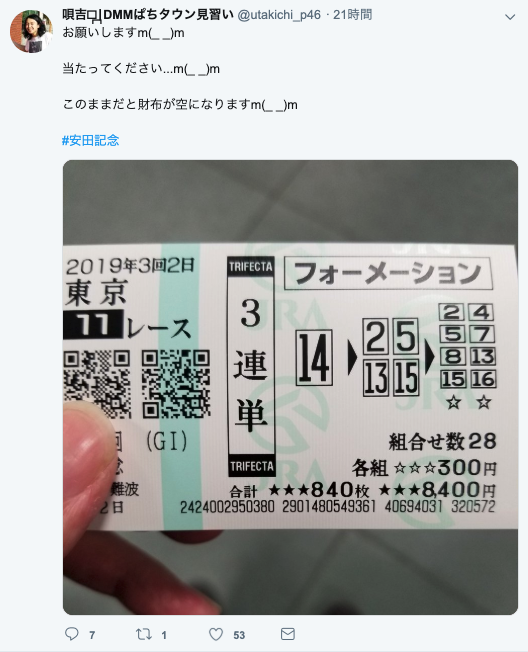This screenshot has height=652, width=528.
Task: Click the like count number 53
Action: pos(239,635)
